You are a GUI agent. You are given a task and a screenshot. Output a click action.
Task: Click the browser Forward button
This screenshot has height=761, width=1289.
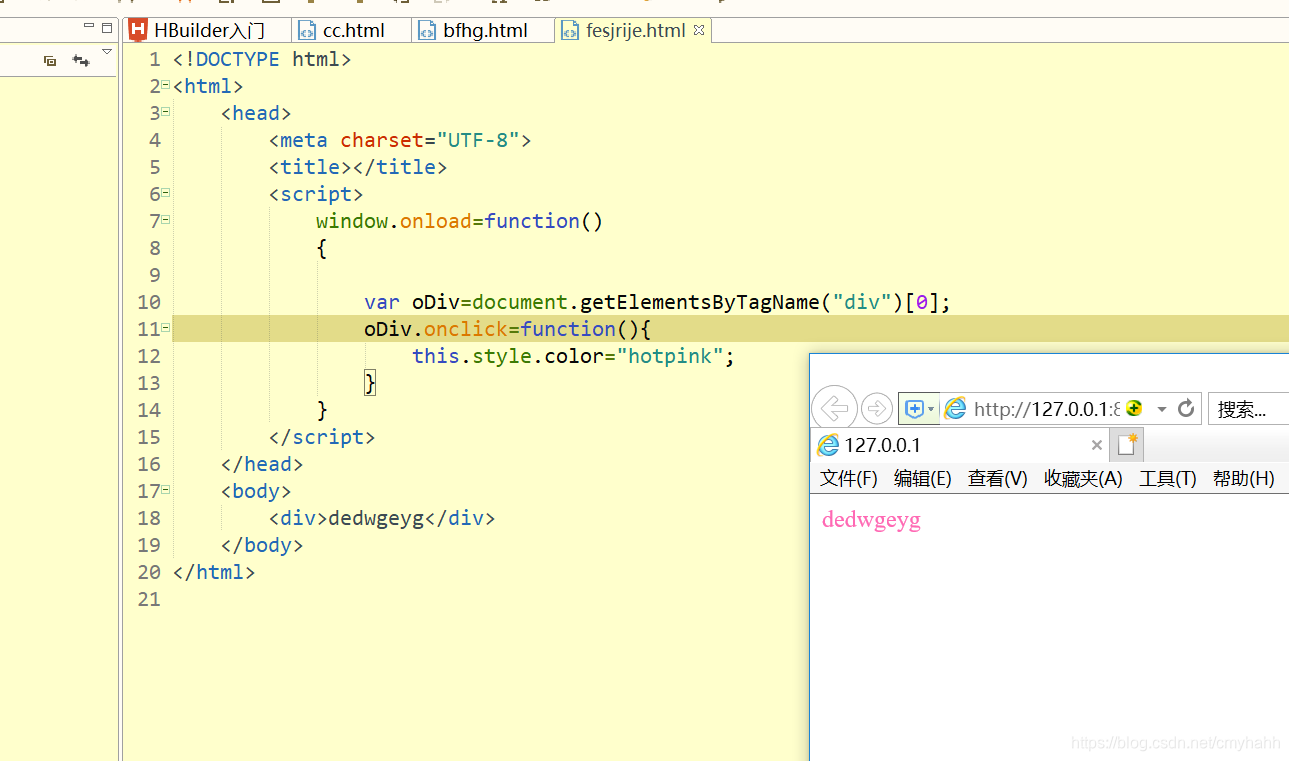point(876,408)
